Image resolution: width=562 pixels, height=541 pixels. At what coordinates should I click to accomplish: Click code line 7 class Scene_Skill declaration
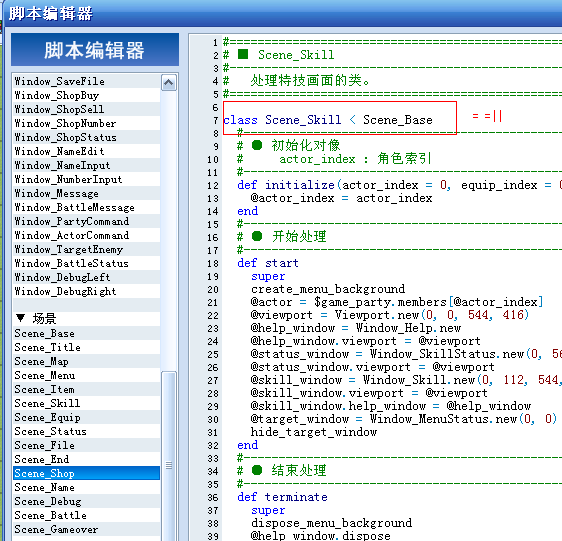click(x=328, y=119)
